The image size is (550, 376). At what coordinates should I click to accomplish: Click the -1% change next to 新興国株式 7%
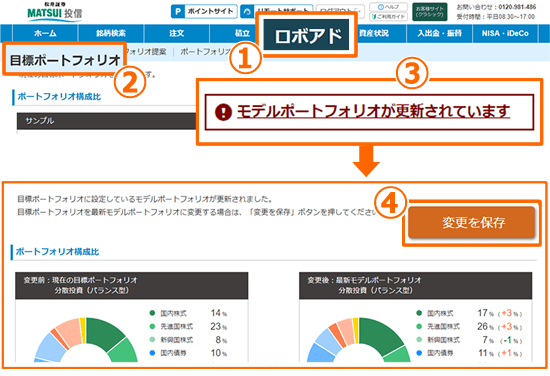point(510,340)
